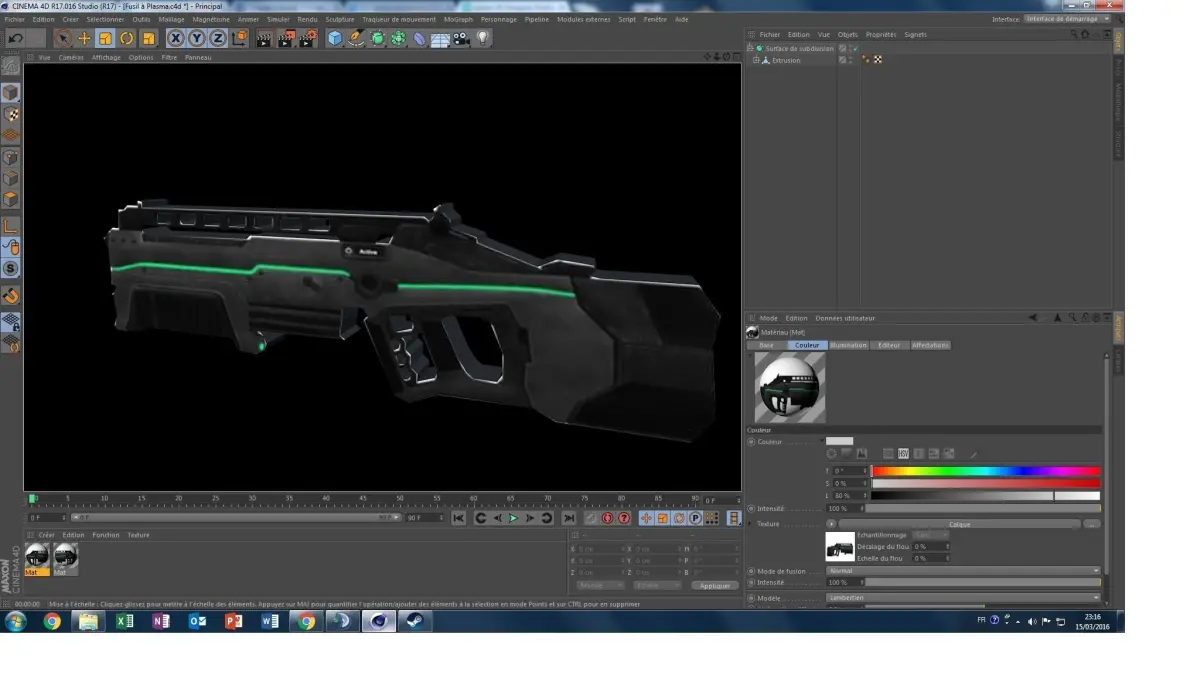
Task: Open the Modèle Lambertien dropdown
Action: pos(963,597)
